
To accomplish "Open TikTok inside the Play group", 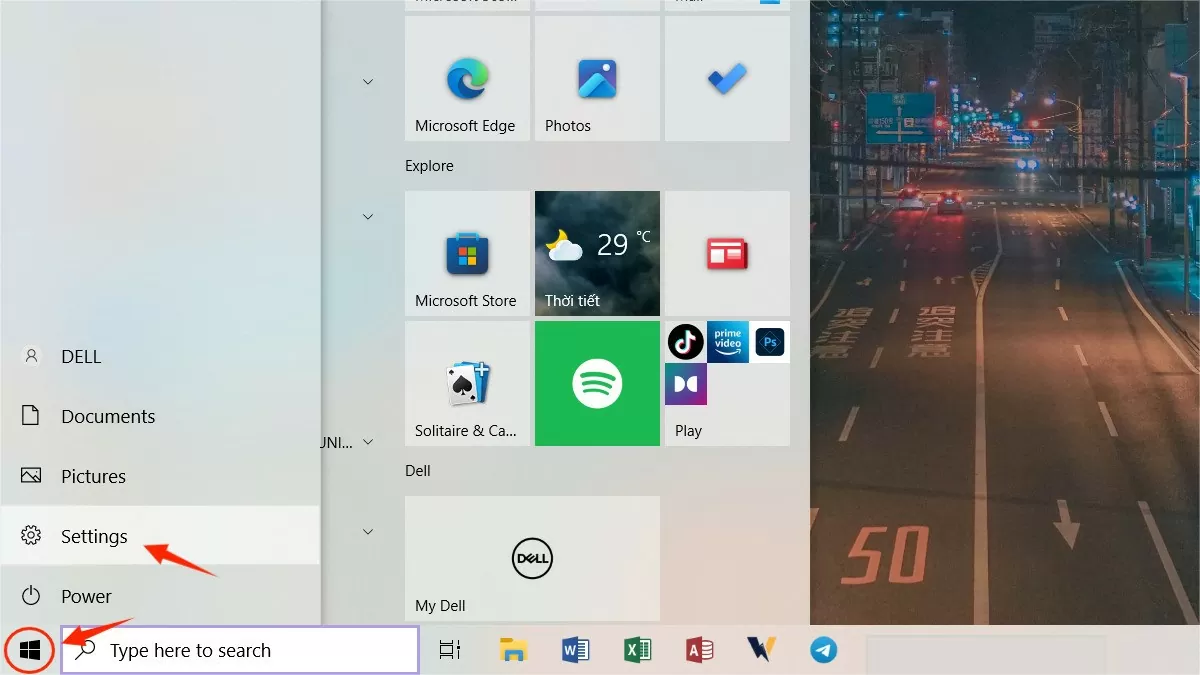I will (x=686, y=342).
